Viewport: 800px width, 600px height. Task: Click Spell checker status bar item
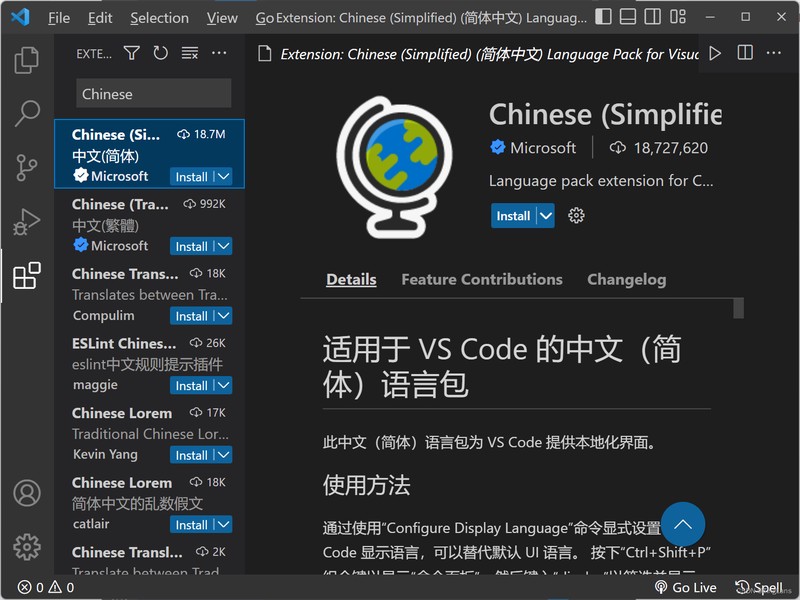pos(759,588)
